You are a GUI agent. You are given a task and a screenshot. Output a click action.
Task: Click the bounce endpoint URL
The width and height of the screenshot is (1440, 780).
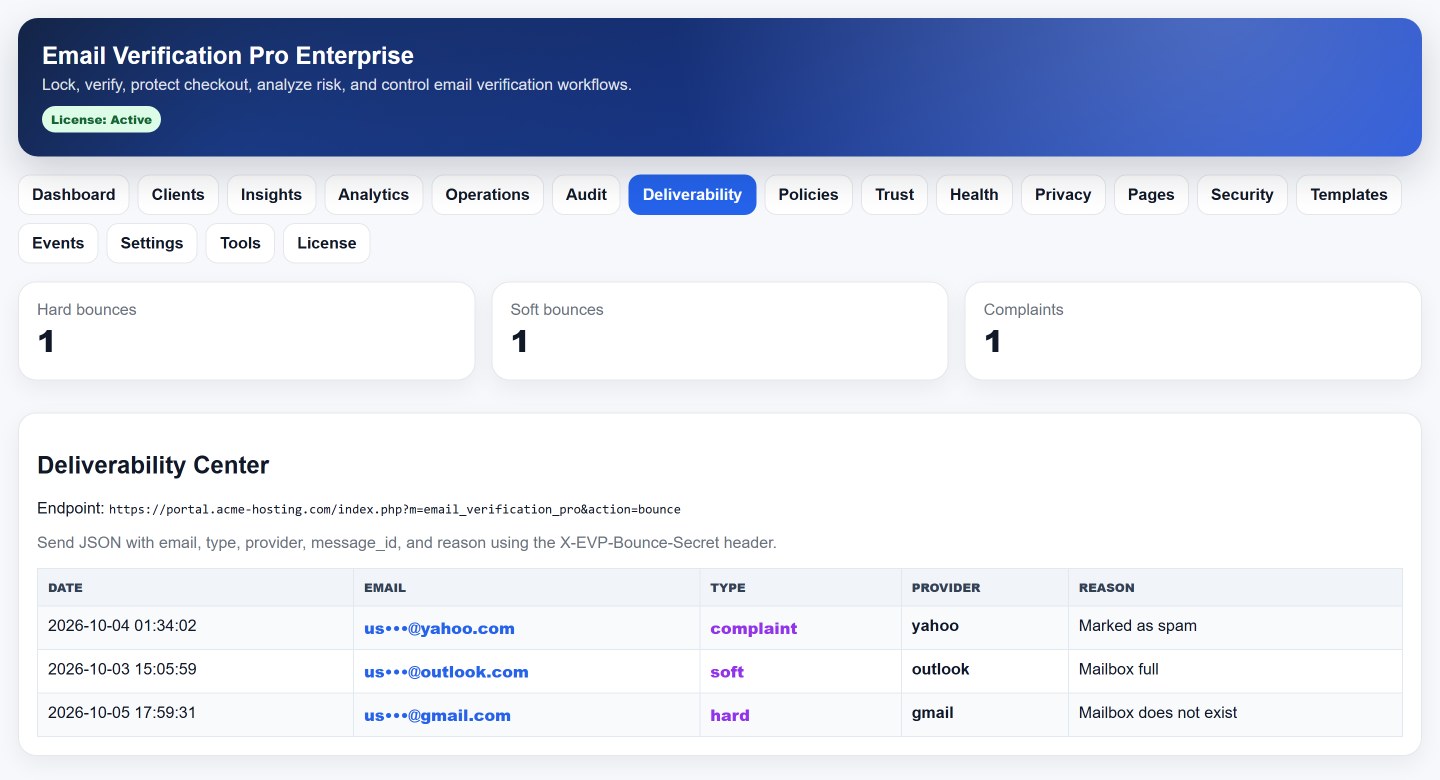pos(395,509)
